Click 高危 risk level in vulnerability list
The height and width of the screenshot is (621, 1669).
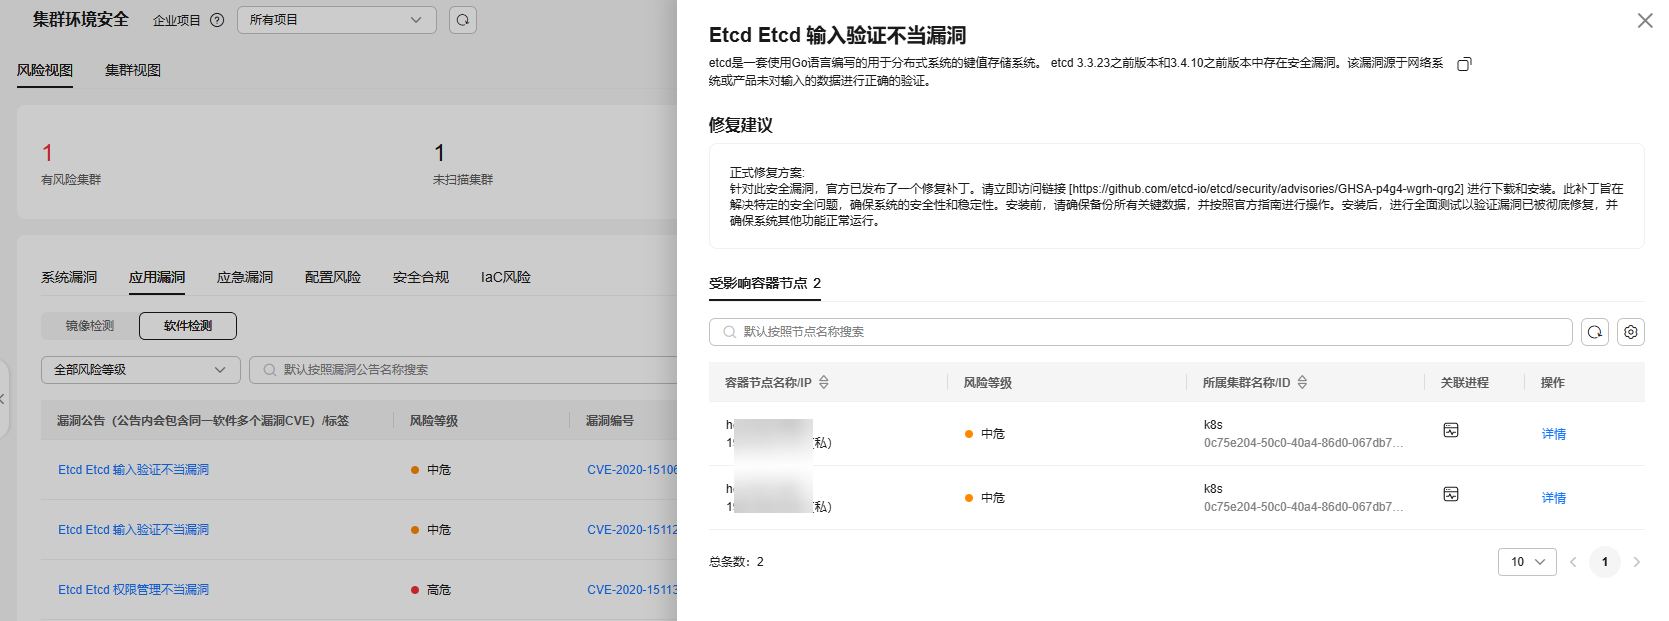point(431,590)
